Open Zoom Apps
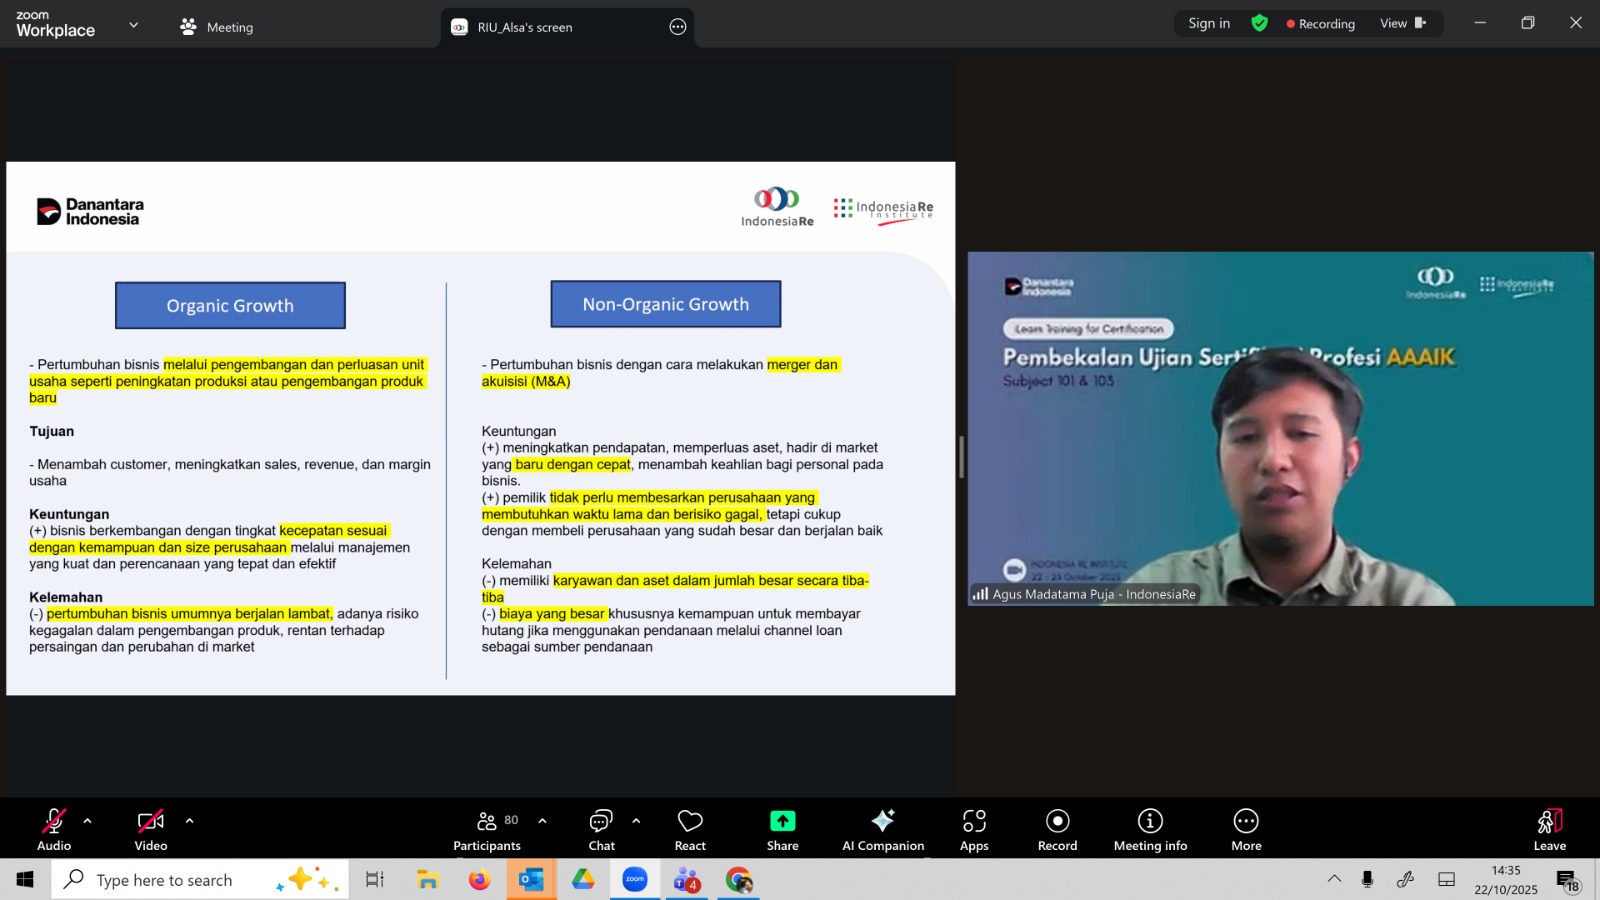 click(x=974, y=830)
